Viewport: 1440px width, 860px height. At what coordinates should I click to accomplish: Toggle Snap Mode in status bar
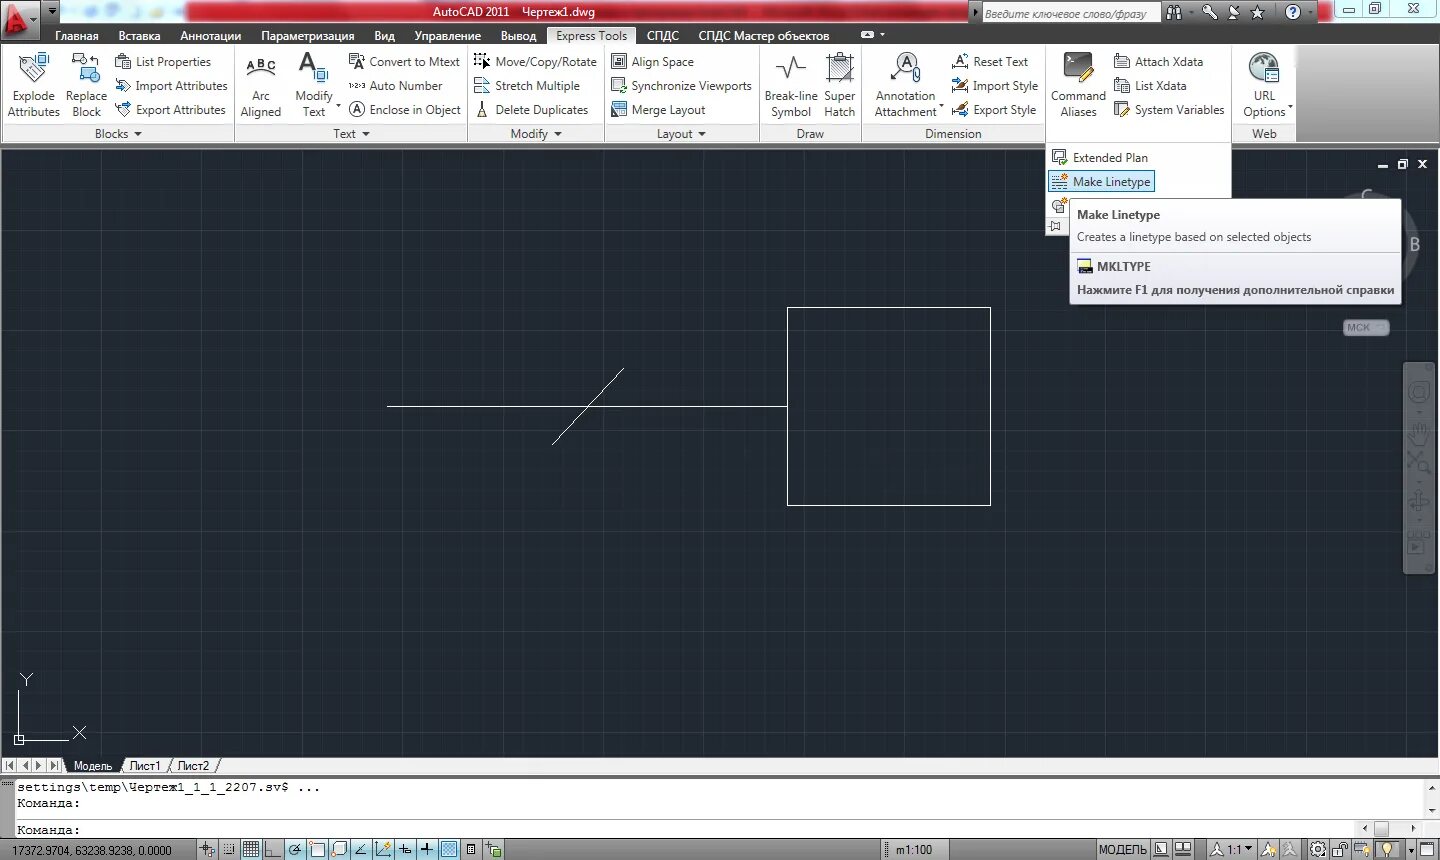click(x=229, y=849)
